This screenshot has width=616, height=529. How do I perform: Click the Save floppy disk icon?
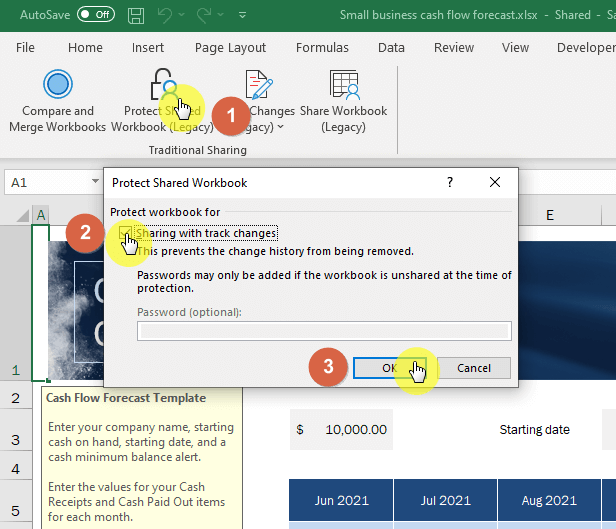click(x=136, y=15)
